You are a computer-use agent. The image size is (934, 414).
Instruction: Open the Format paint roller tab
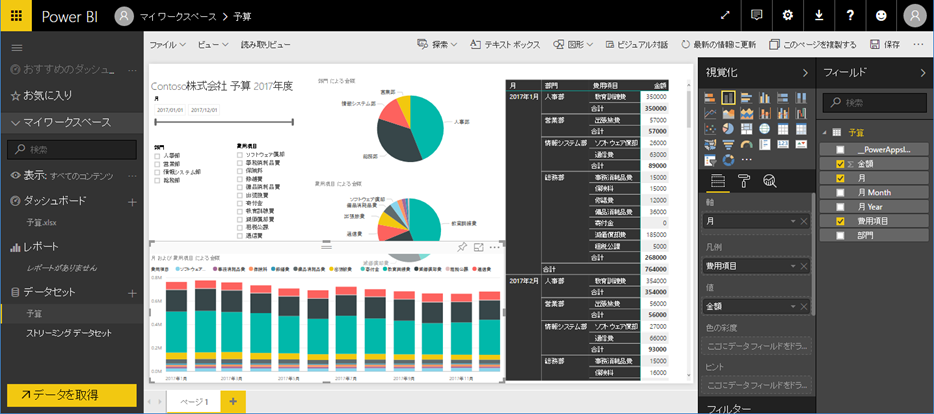(x=743, y=180)
